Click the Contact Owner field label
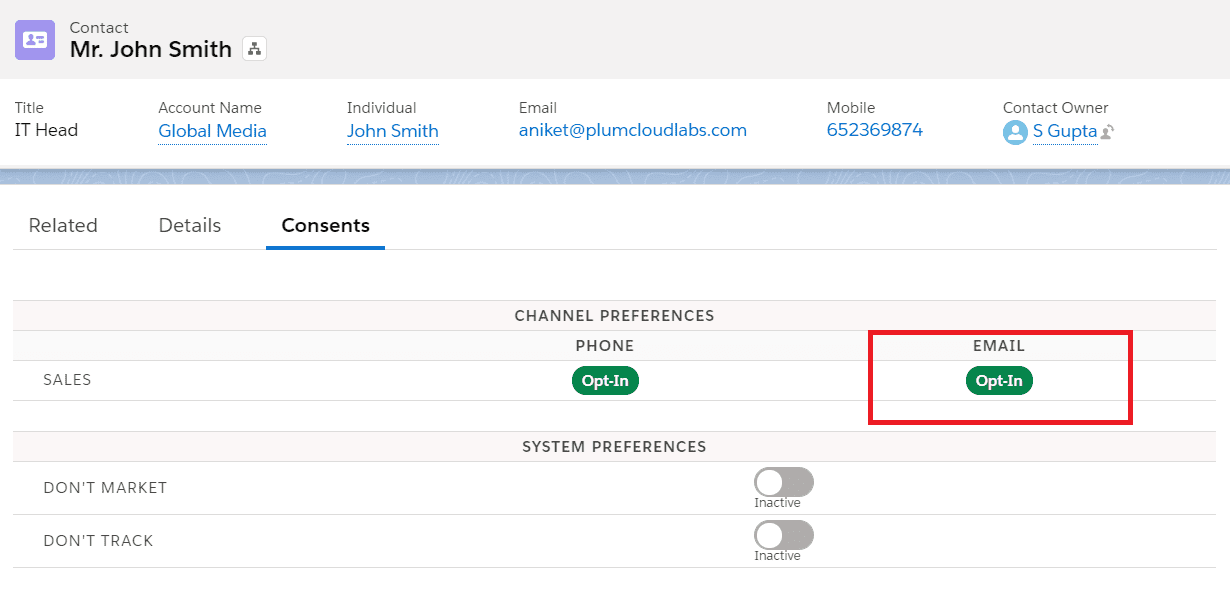Image resolution: width=1230 pixels, height=616 pixels. click(1056, 108)
